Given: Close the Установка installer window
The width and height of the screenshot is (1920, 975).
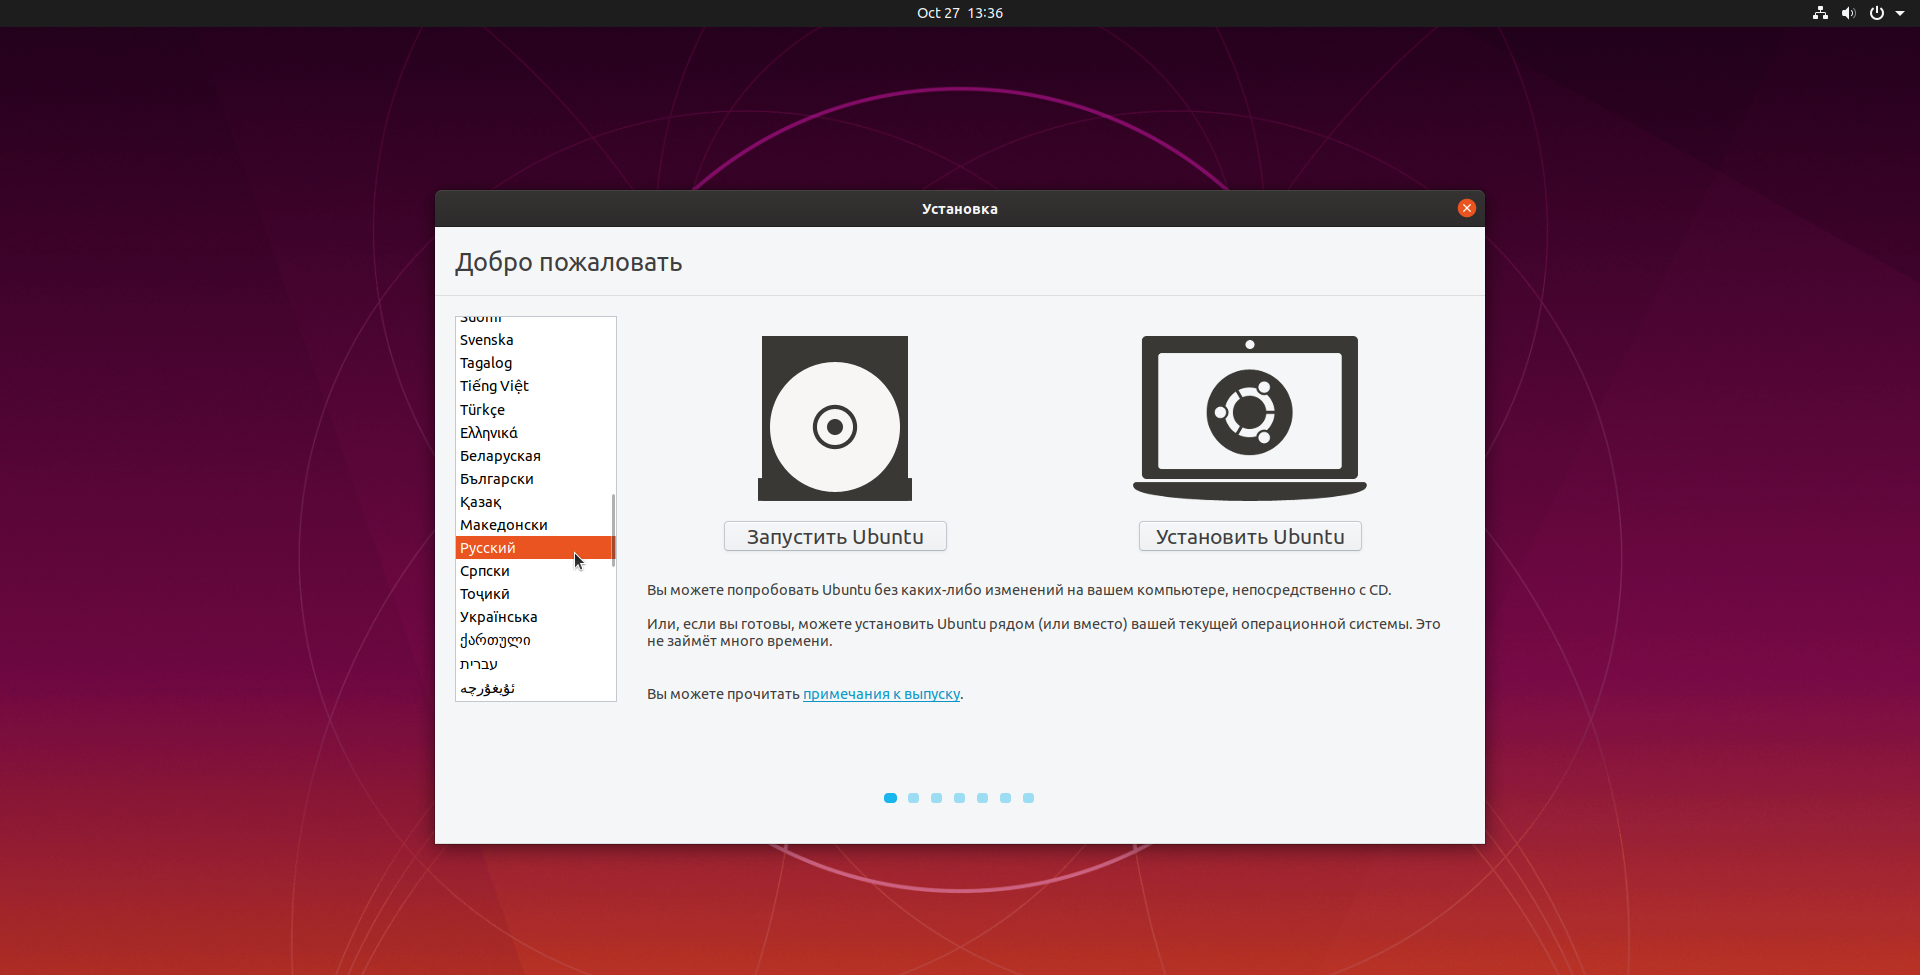Looking at the screenshot, I should point(1467,208).
